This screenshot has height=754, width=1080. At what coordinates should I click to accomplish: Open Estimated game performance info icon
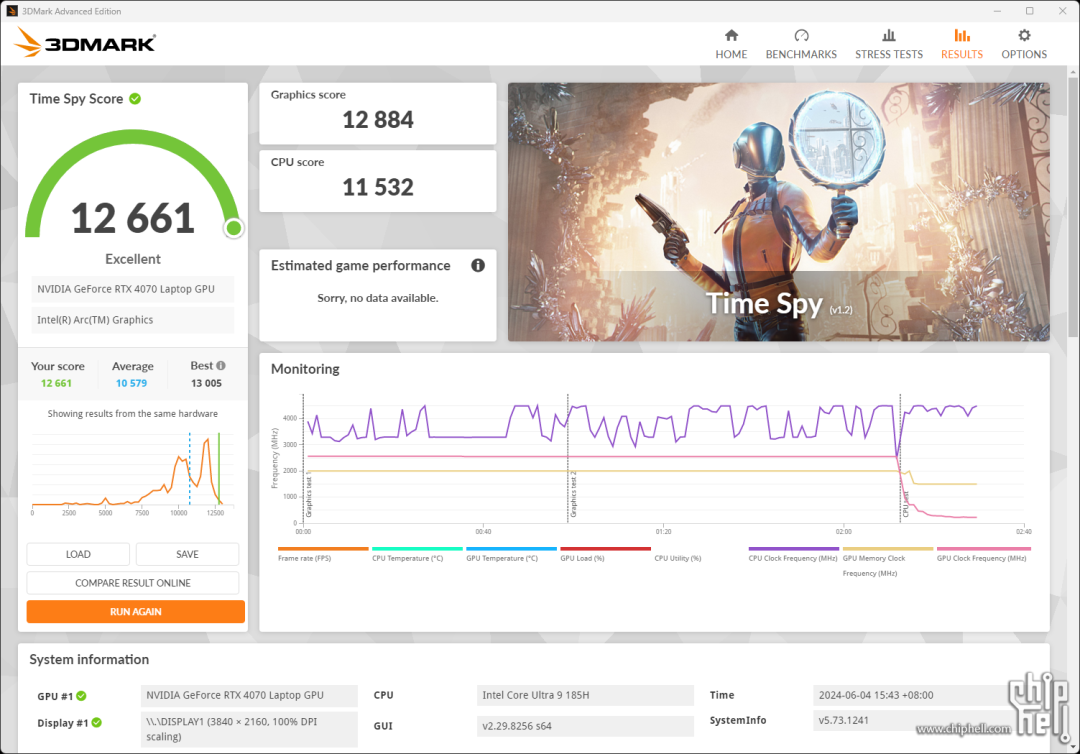(478, 265)
